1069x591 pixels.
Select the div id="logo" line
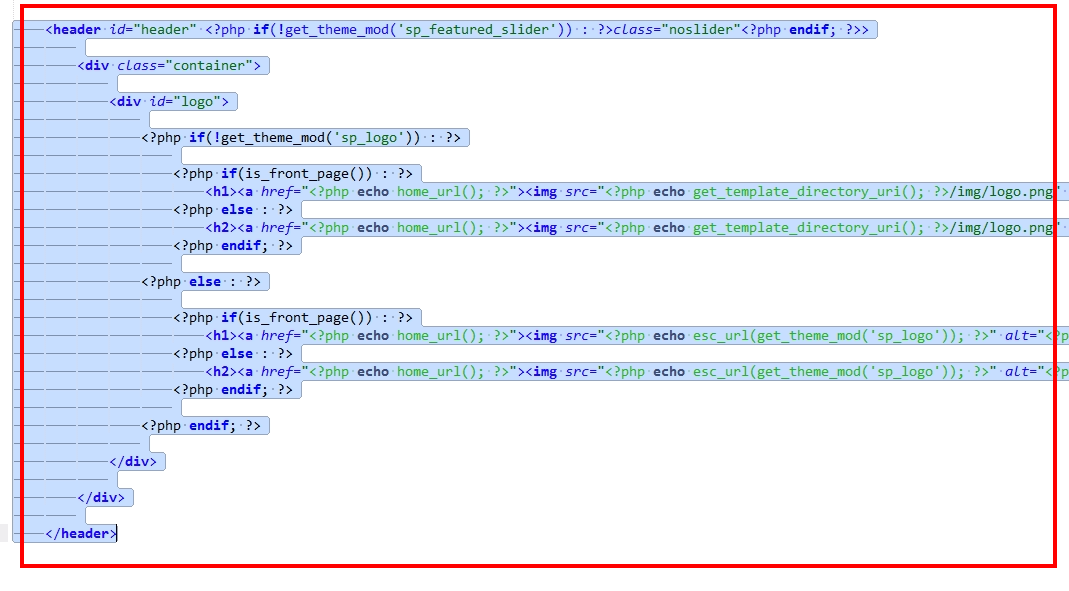pos(169,102)
